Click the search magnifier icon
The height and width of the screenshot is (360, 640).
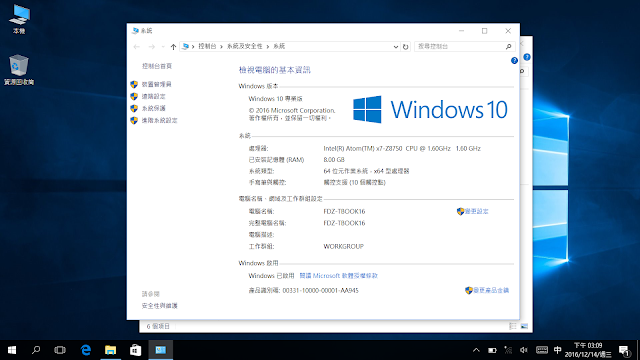pyautogui.click(x=509, y=47)
